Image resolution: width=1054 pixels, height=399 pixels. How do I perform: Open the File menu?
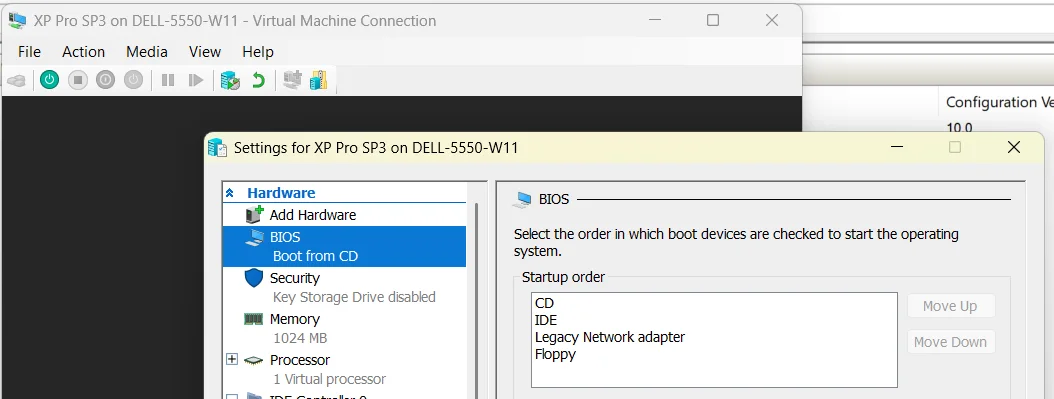(x=30, y=52)
